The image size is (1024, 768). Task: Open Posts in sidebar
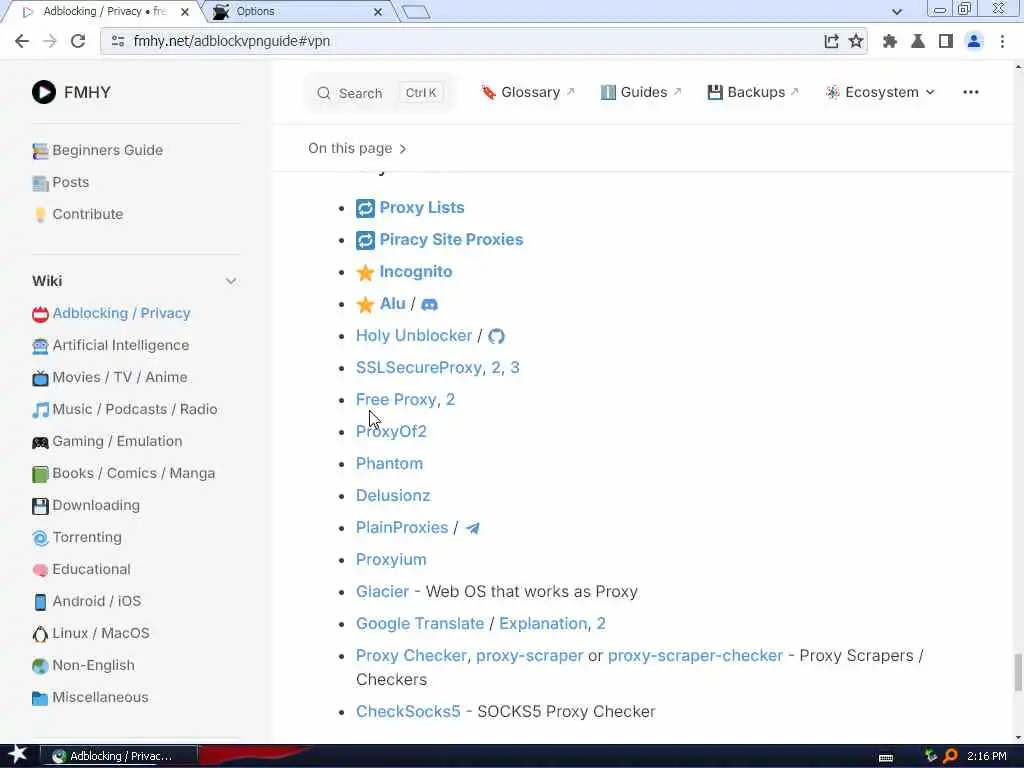(x=61, y=182)
